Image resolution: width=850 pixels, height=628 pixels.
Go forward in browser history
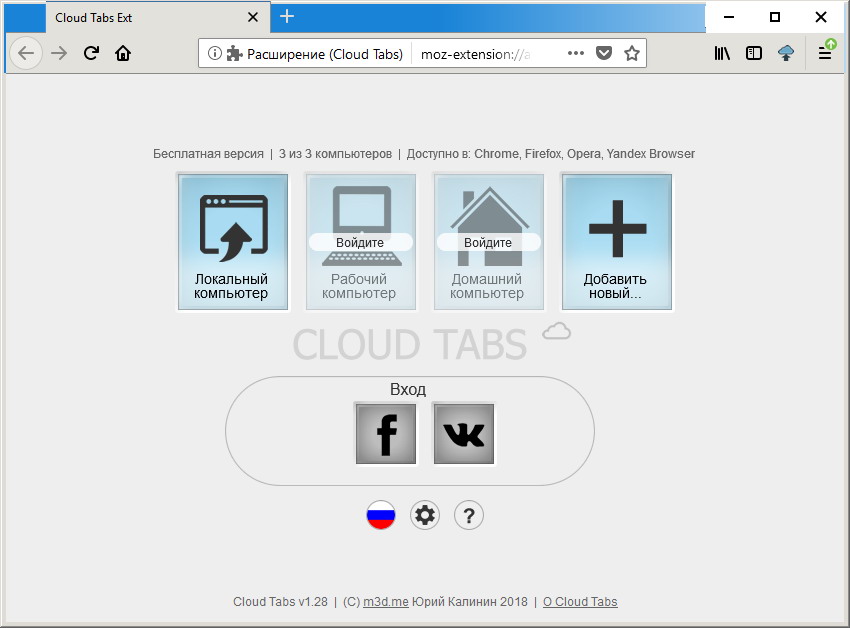(x=59, y=53)
